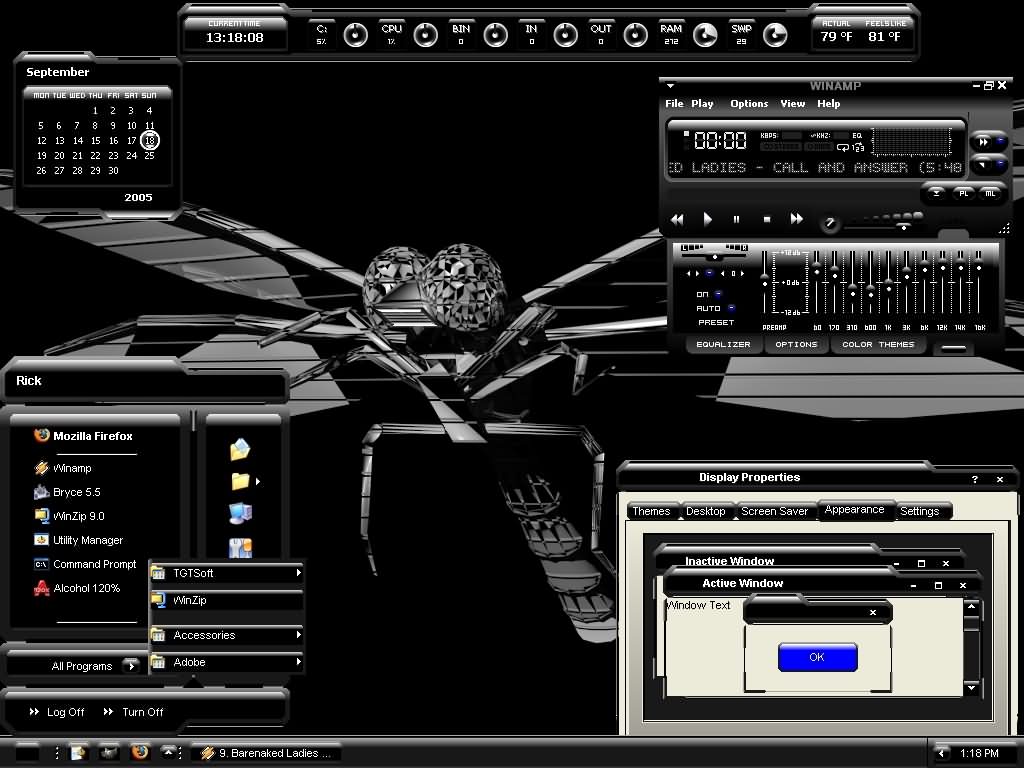This screenshot has height=768, width=1024.
Task: Launch Alcohol 120% from start menu
Action: (77, 588)
